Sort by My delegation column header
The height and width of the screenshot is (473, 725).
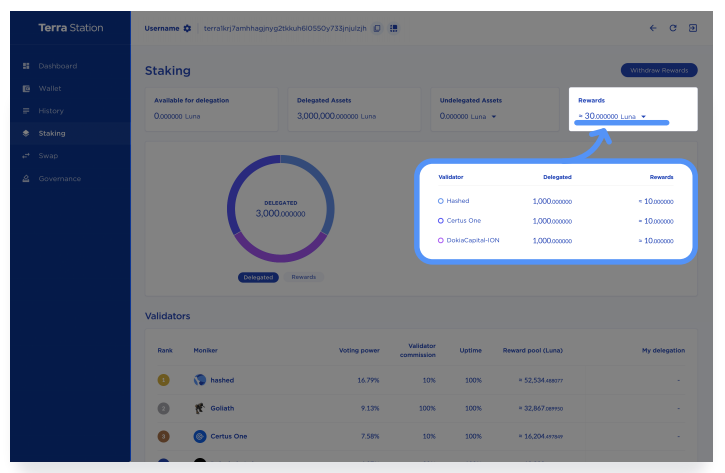[x=664, y=350]
